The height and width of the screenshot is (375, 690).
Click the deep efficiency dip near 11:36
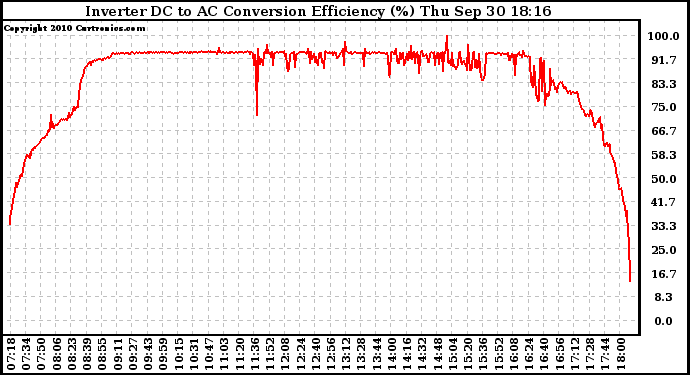(x=257, y=112)
